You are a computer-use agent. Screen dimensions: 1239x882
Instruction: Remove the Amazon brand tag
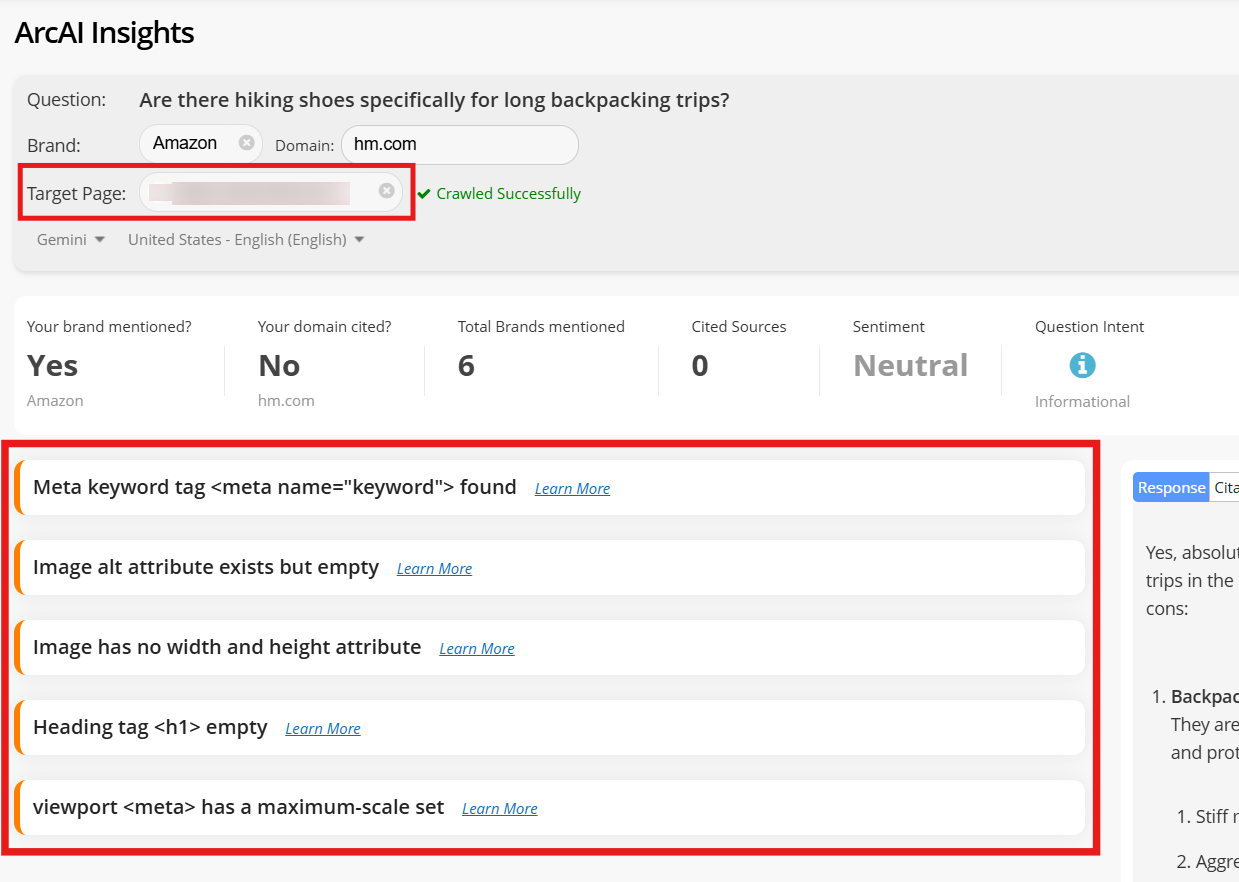(x=246, y=143)
